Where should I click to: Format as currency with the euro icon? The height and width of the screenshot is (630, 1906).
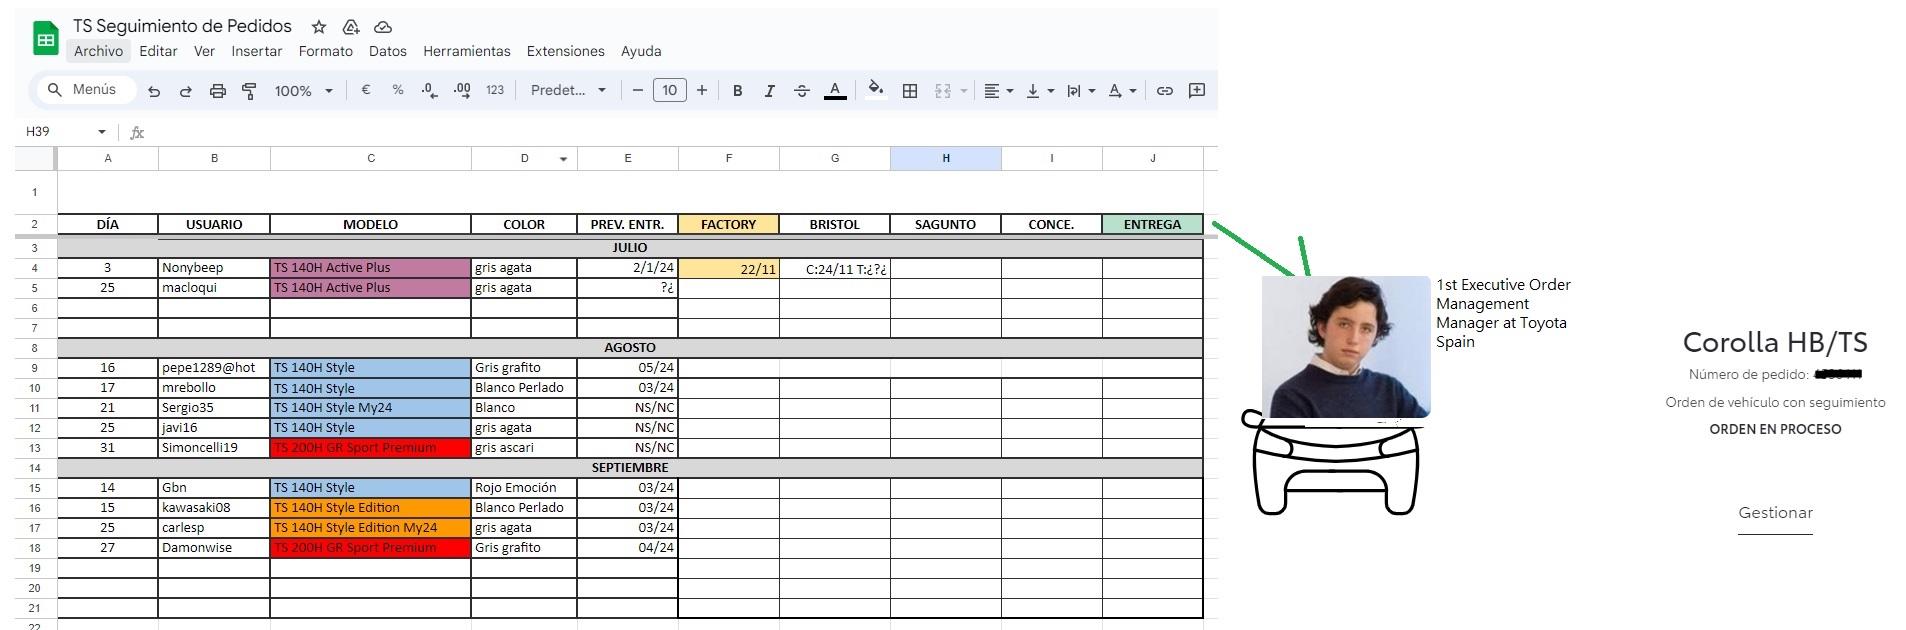click(x=366, y=90)
